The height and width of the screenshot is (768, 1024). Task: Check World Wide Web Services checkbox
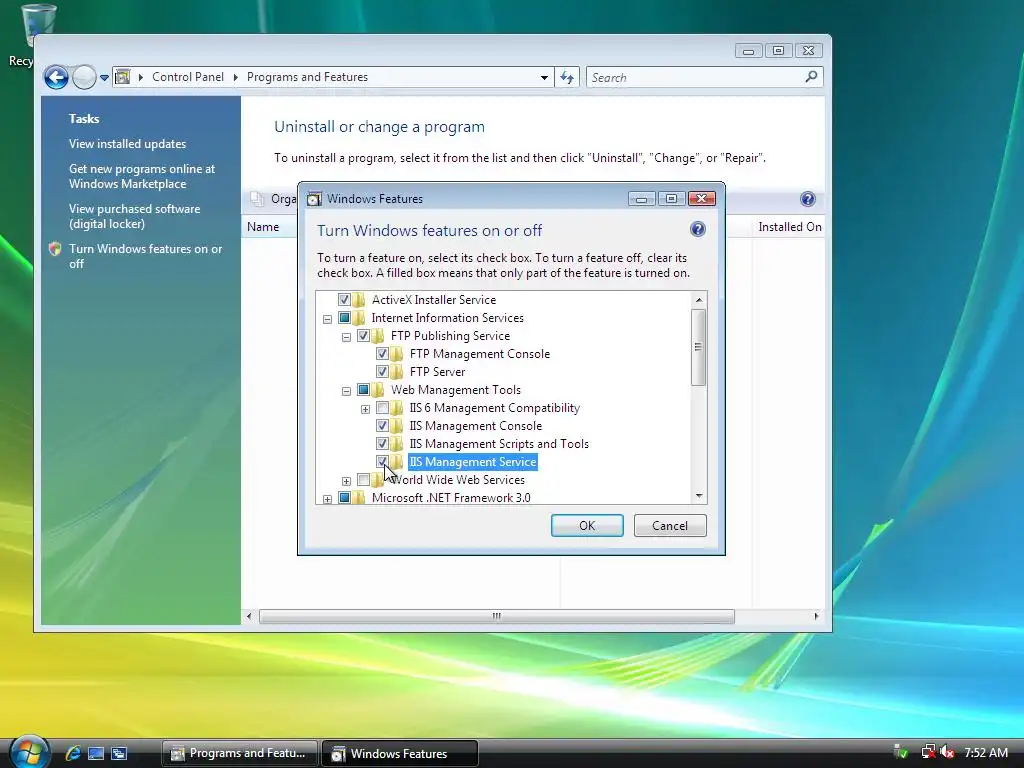click(x=363, y=480)
